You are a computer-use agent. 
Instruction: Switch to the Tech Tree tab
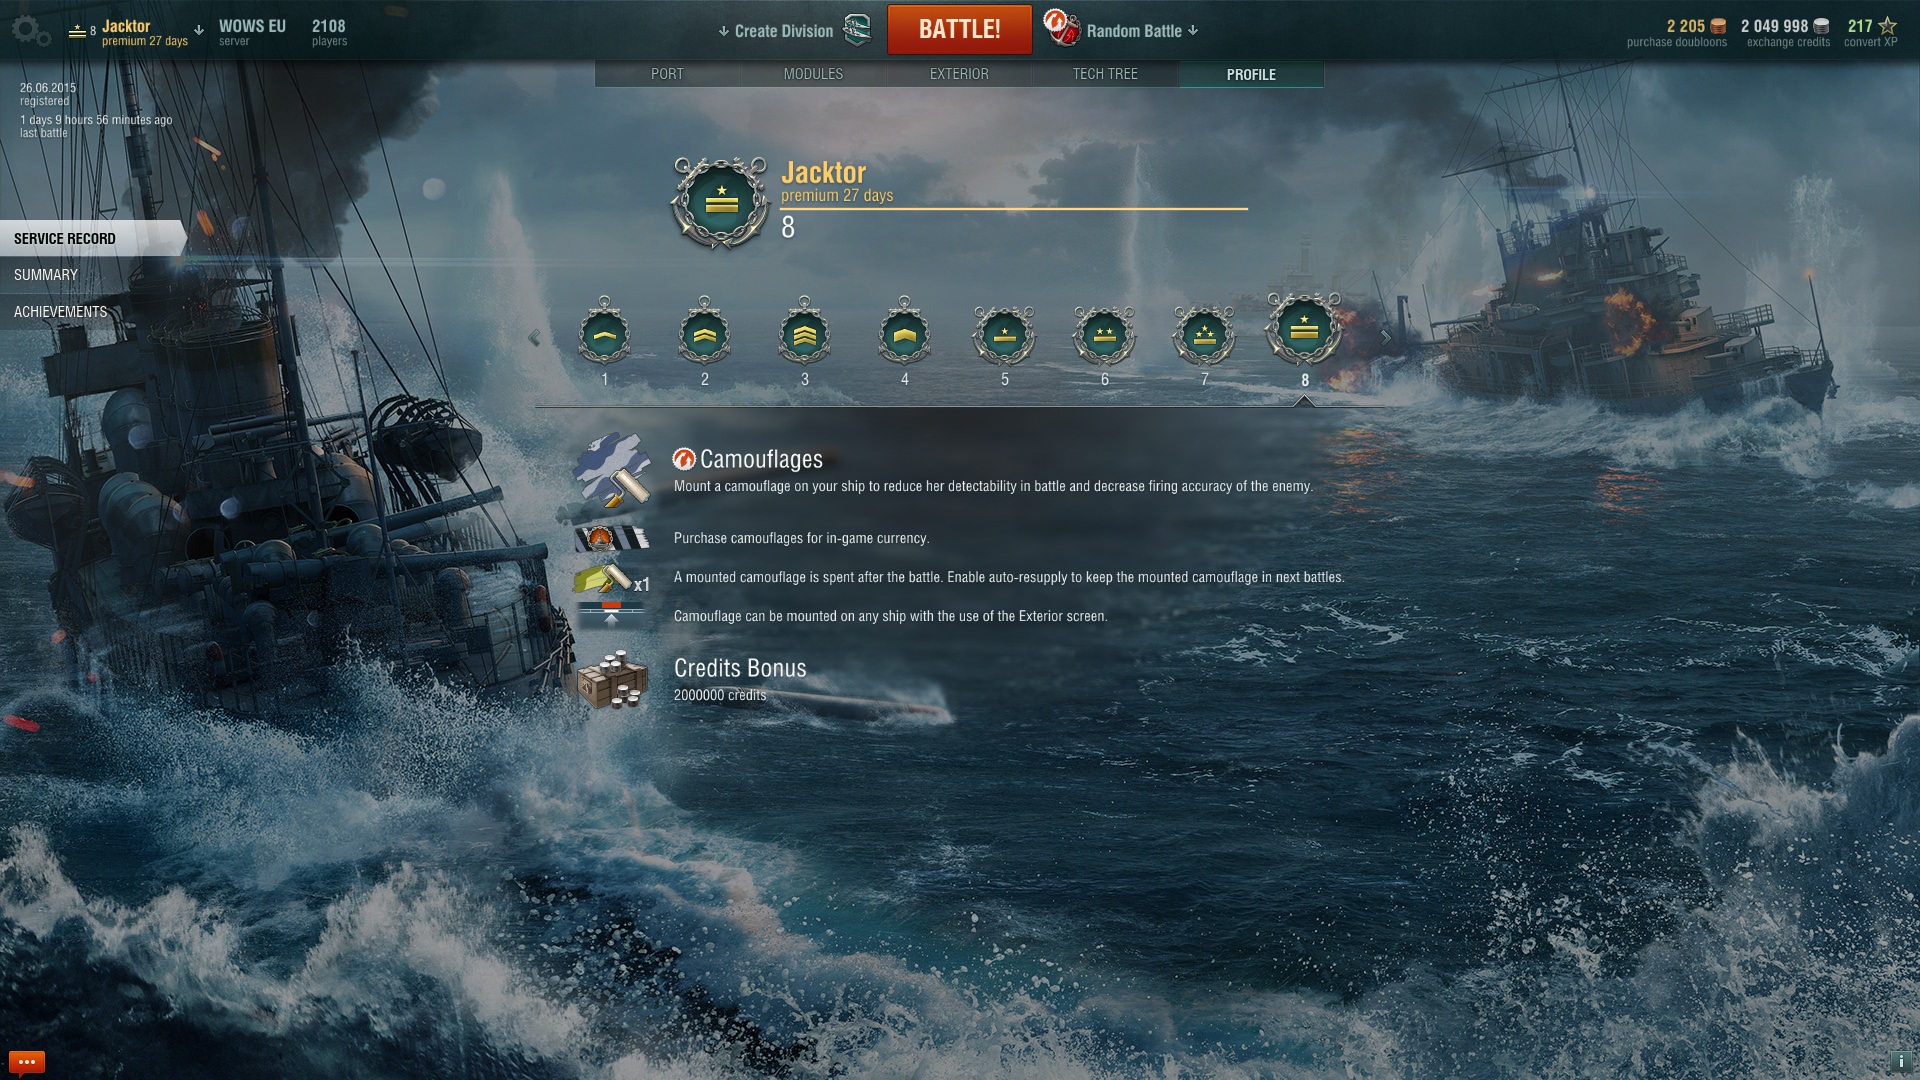click(x=1105, y=74)
